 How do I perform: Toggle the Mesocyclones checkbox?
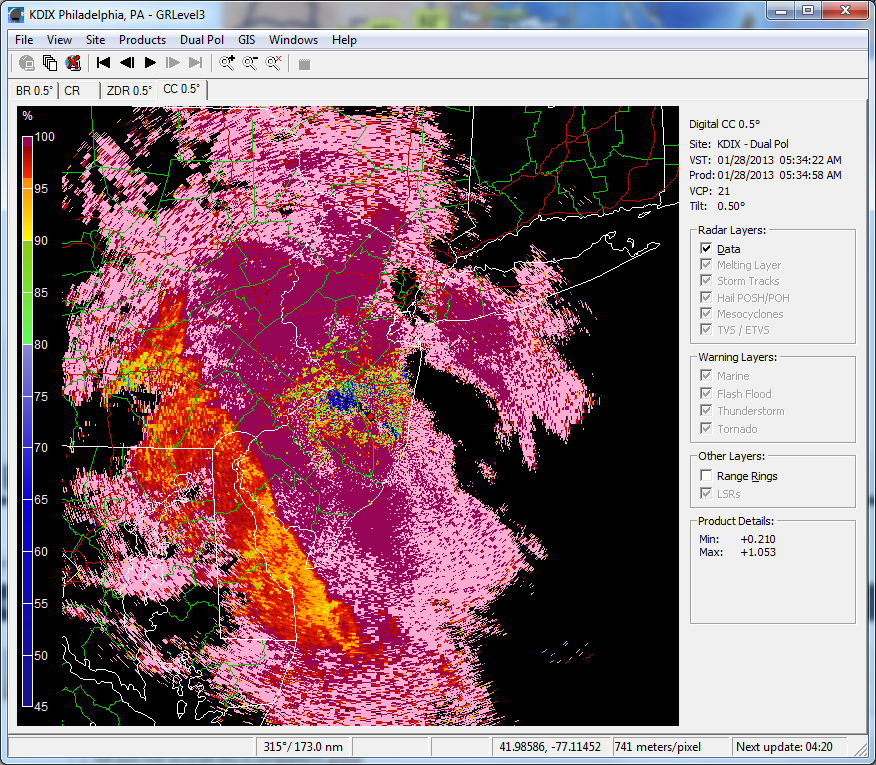click(706, 313)
